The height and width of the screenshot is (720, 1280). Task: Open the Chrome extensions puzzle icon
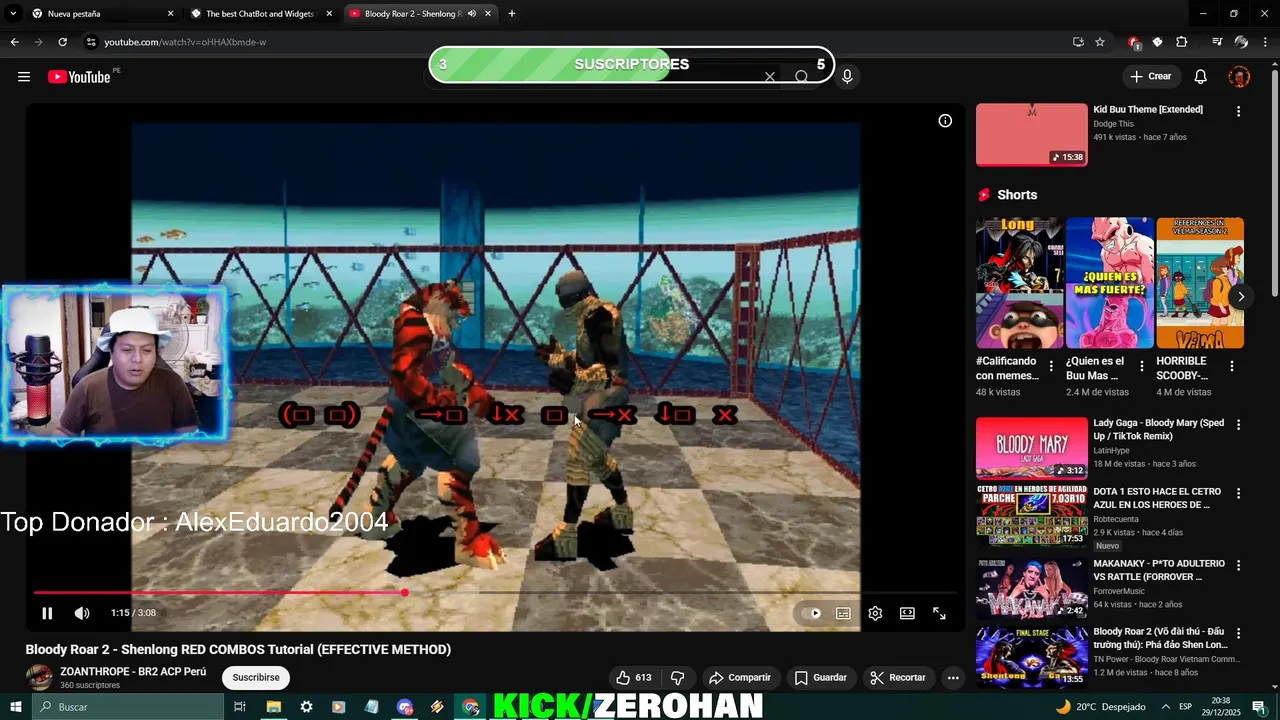click(x=1181, y=42)
